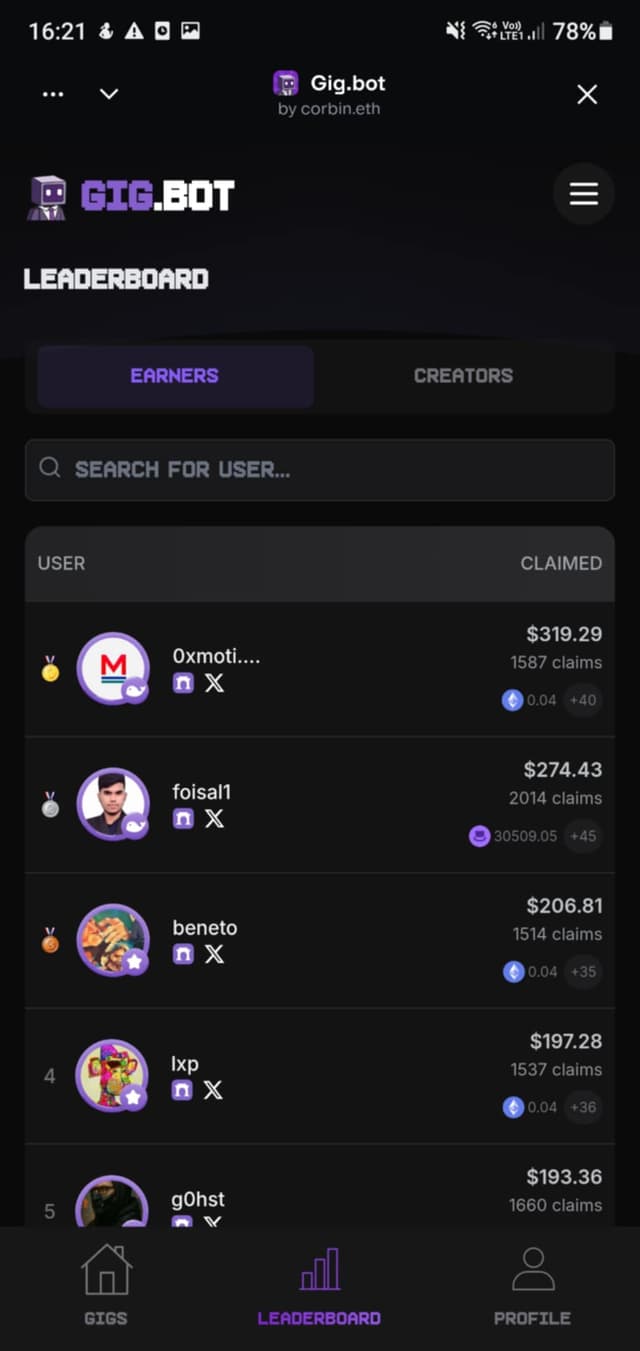The image size is (640, 1351).
Task: Tap the gold medal beside 0xmoti
Action: 48,668
